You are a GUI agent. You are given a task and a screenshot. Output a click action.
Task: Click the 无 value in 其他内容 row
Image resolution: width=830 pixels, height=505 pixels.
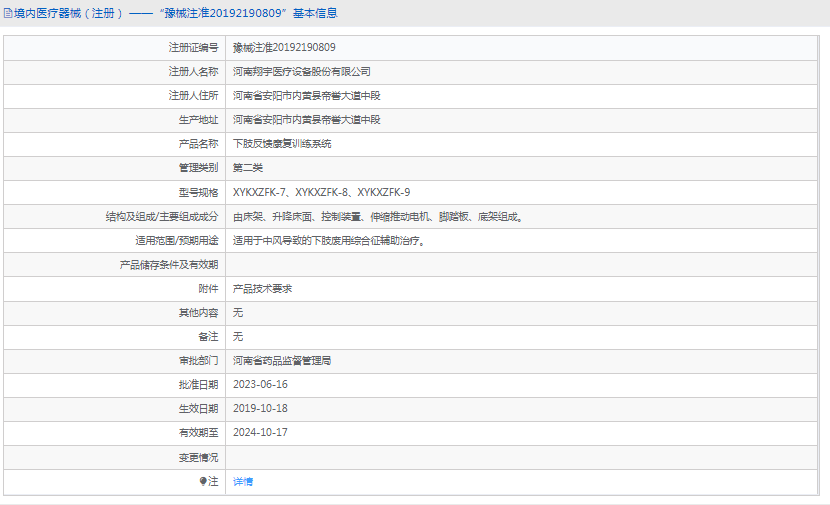pos(238,313)
